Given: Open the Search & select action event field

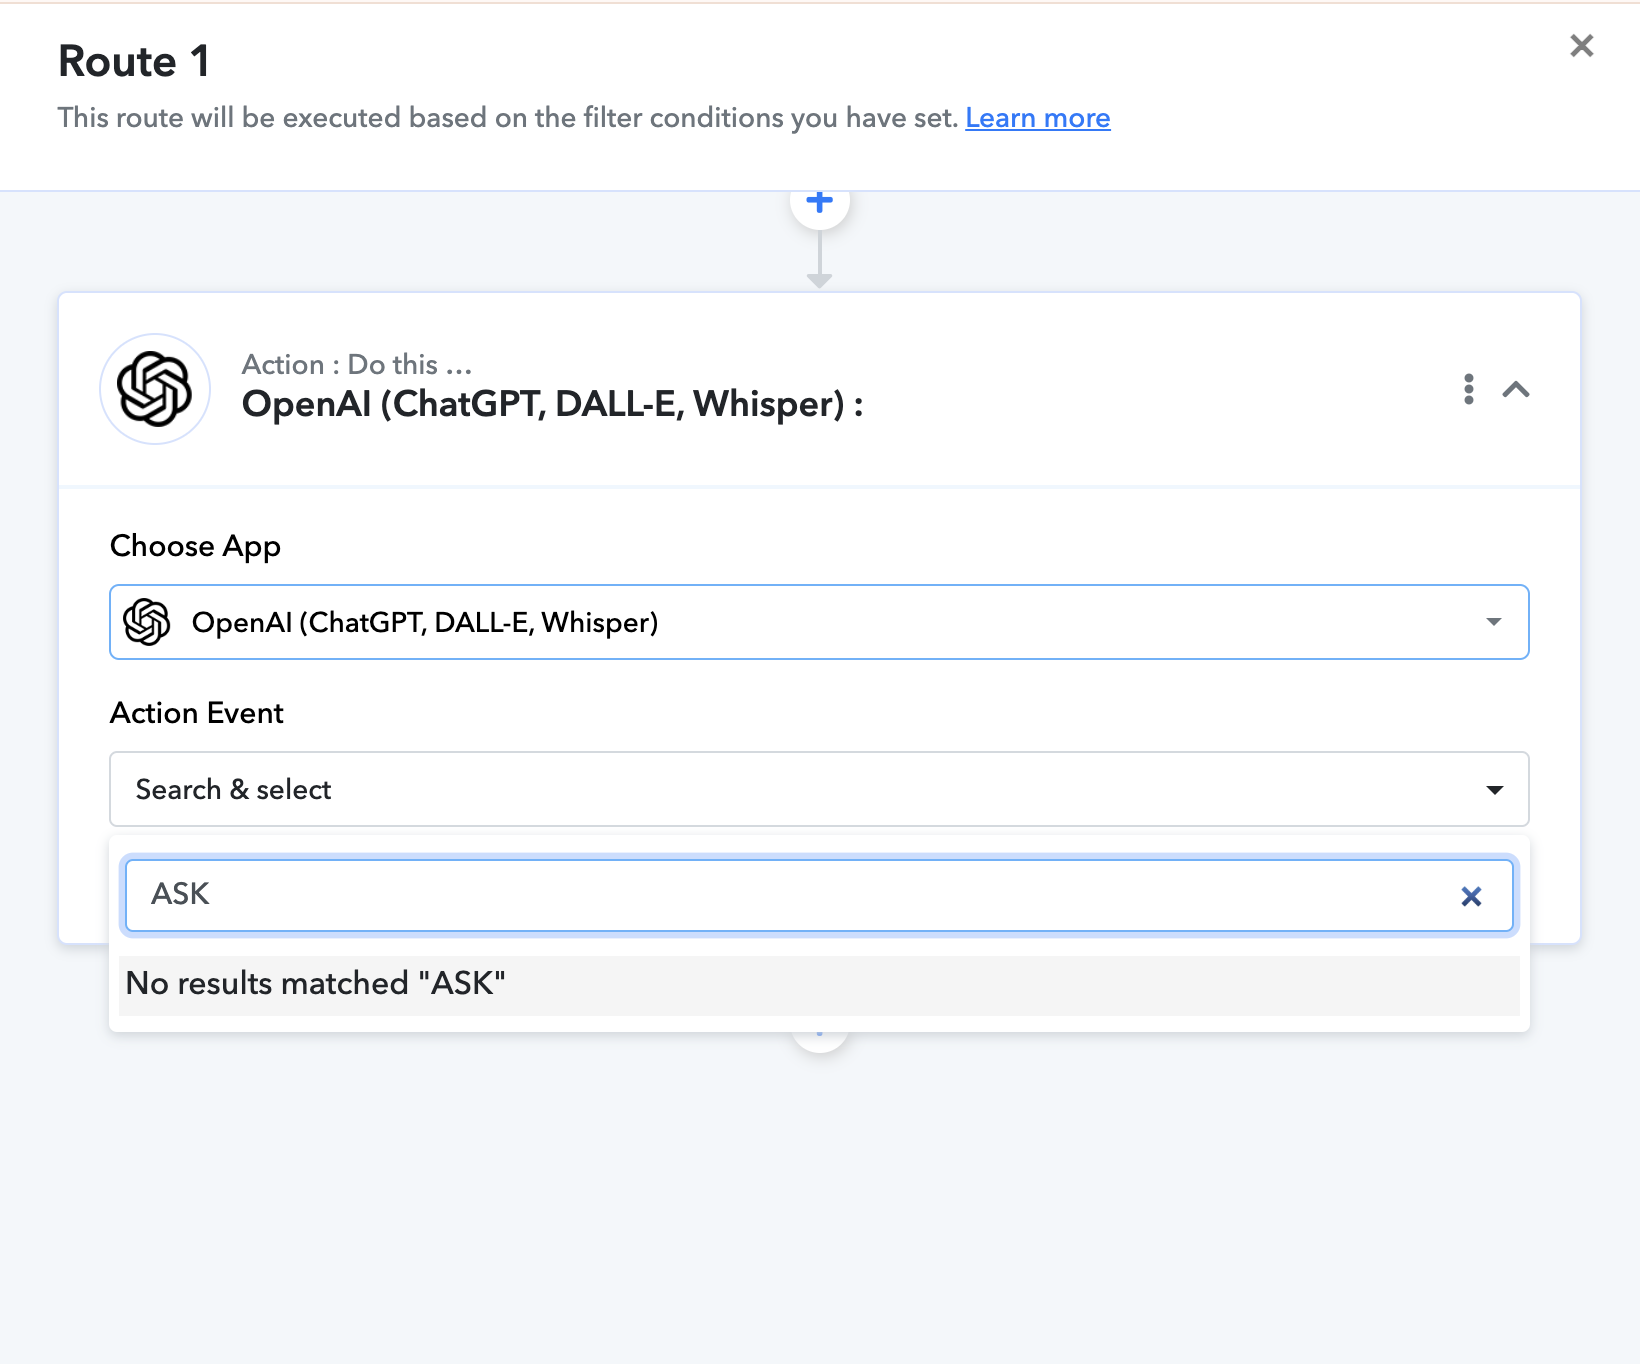Looking at the screenshot, I should (819, 789).
